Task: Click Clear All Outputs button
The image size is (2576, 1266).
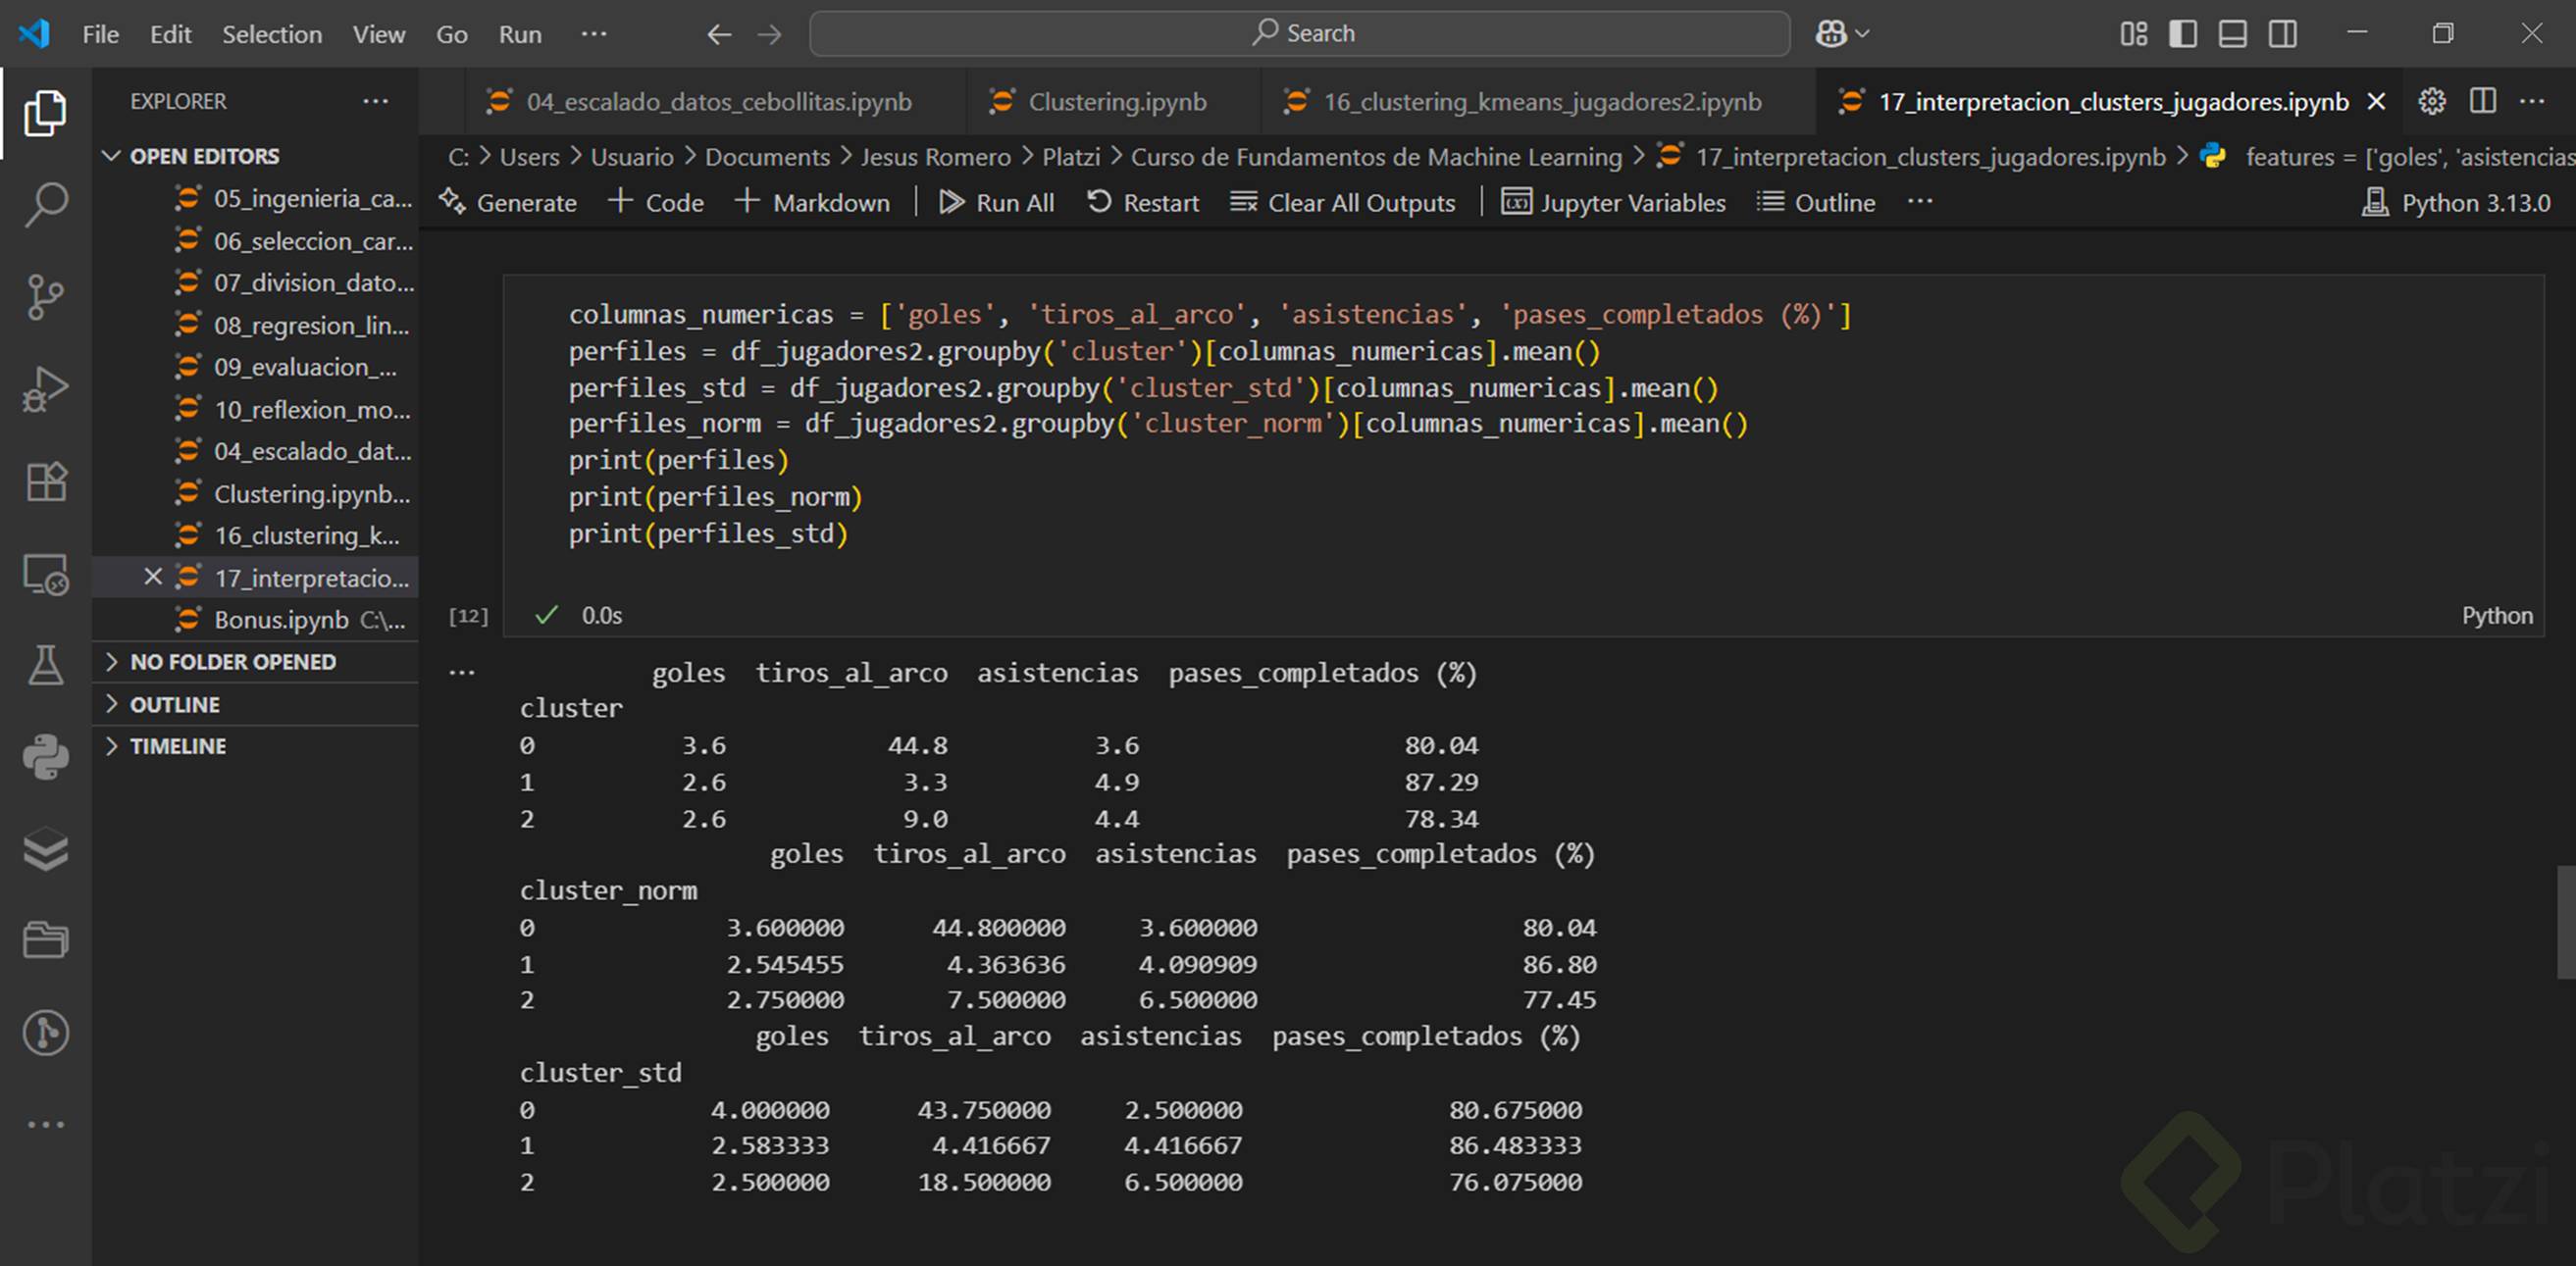Action: (1343, 203)
